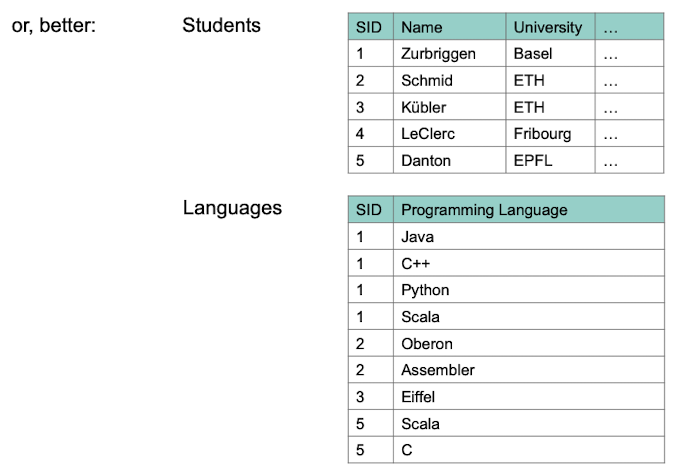Click the EPFL university cell

click(533, 160)
